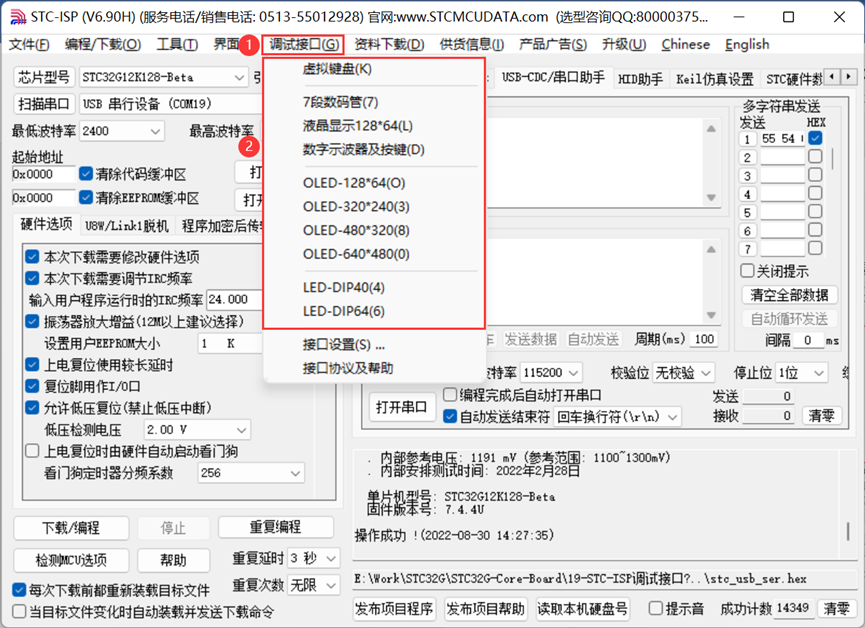Toggle 复位脚用作I/O口 checkbox
The image size is (865, 628).
pos(33,386)
